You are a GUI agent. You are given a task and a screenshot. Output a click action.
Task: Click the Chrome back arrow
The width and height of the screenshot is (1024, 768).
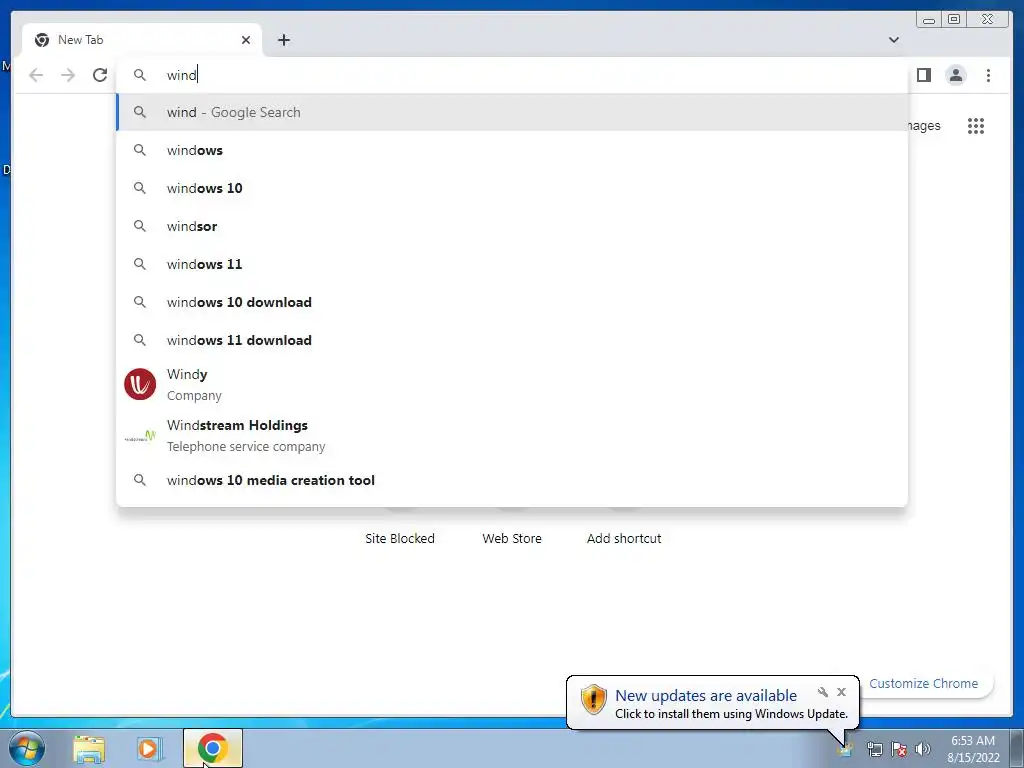(x=36, y=75)
